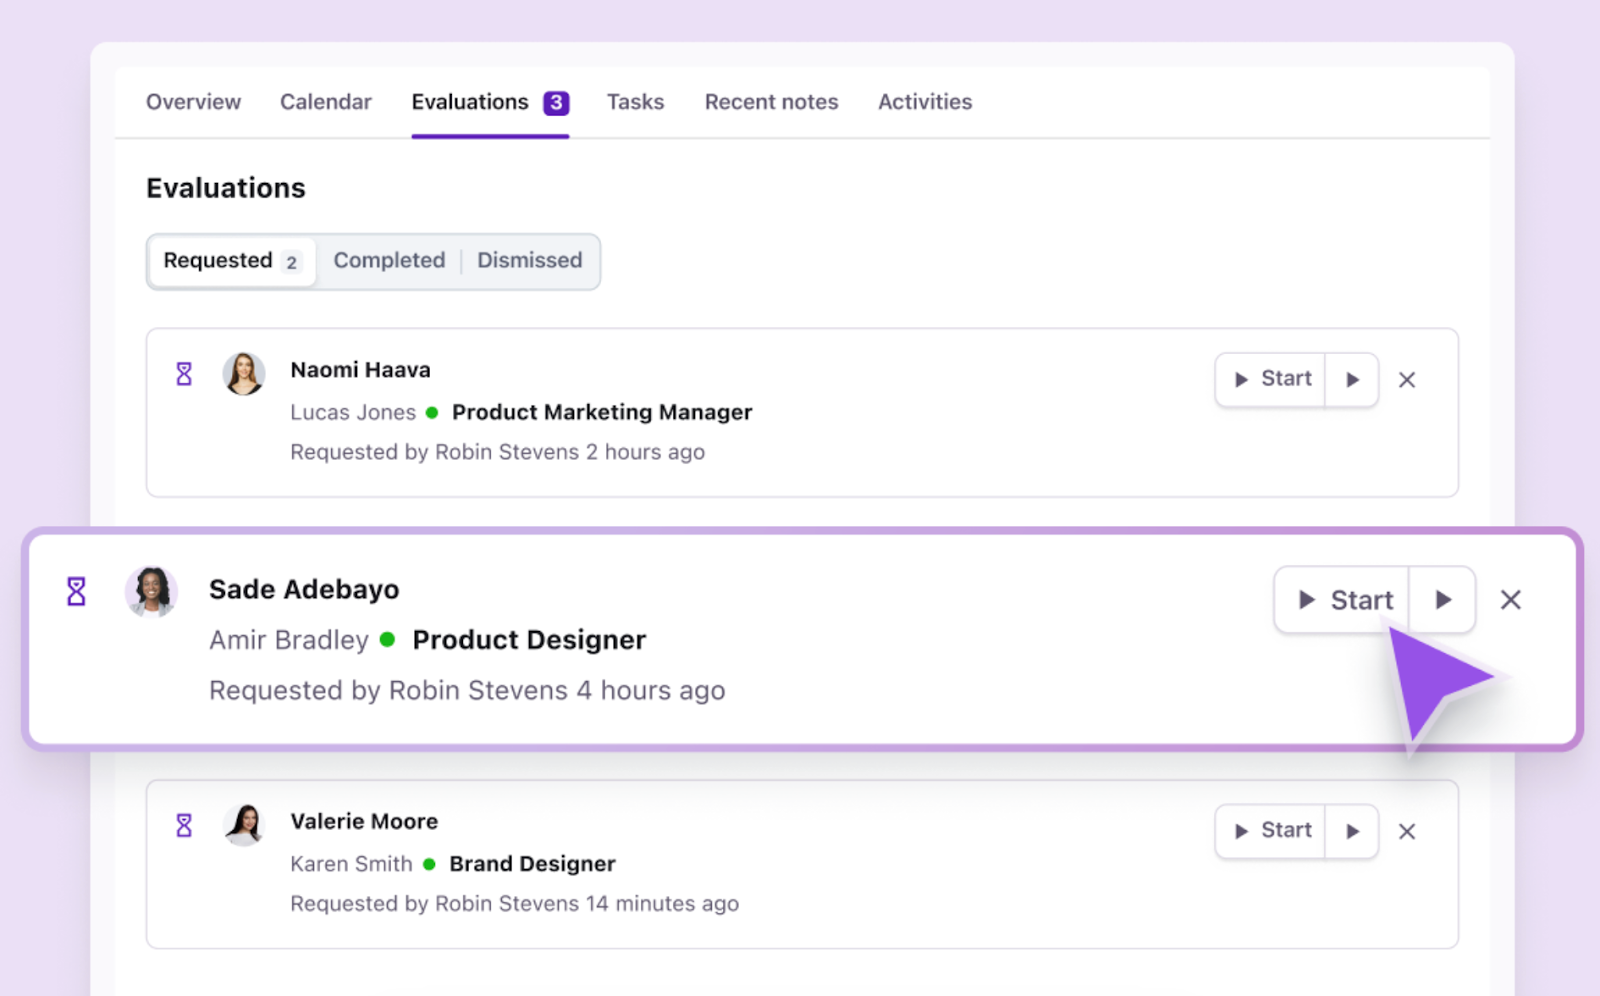Screen dimensions: 1600x996
Task: Dismiss Valerie Moore's evaluation with the X
Action: pyautogui.click(x=1406, y=832)
